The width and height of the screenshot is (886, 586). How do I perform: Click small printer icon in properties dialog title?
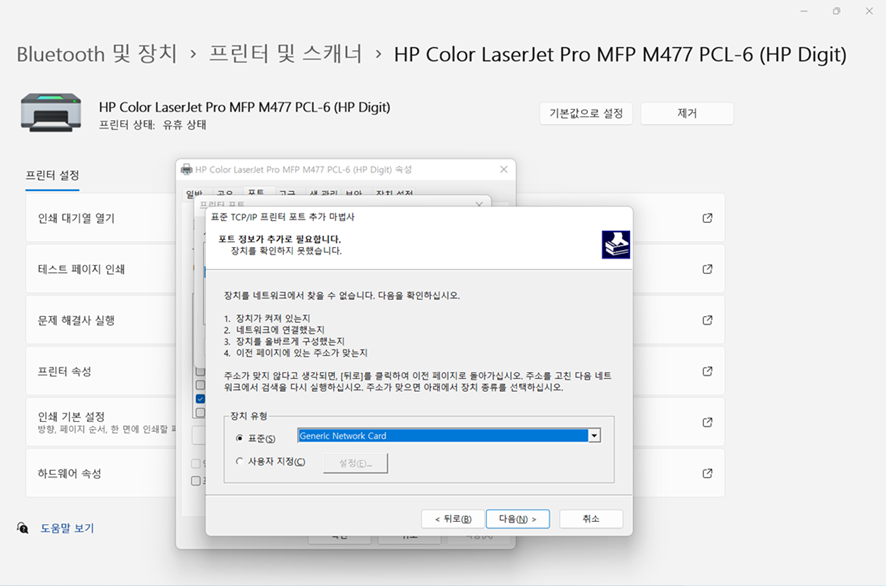tap(186, 170)
